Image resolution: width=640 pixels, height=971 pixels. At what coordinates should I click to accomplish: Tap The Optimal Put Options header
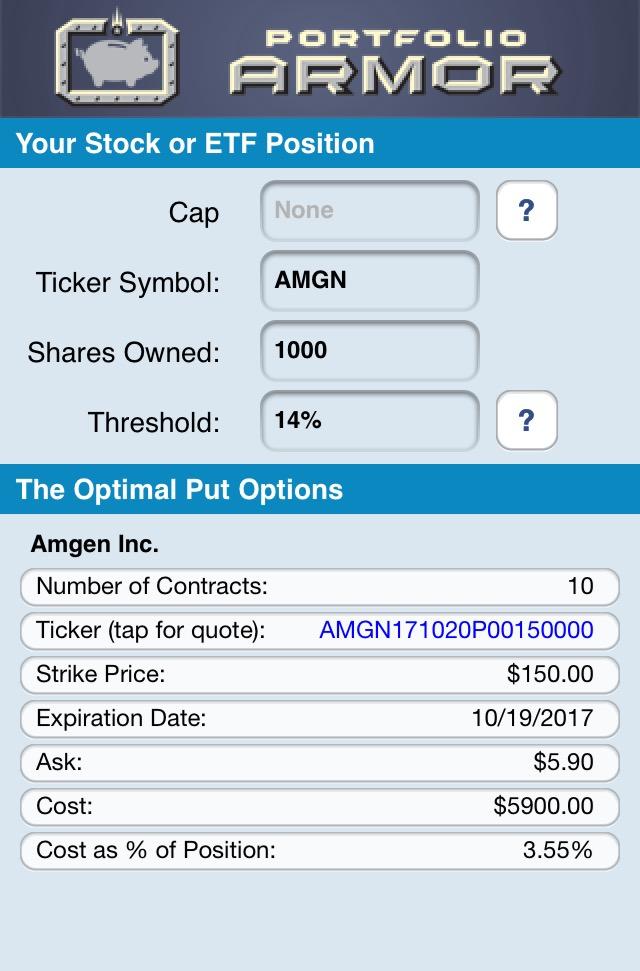tap(320, 489)
